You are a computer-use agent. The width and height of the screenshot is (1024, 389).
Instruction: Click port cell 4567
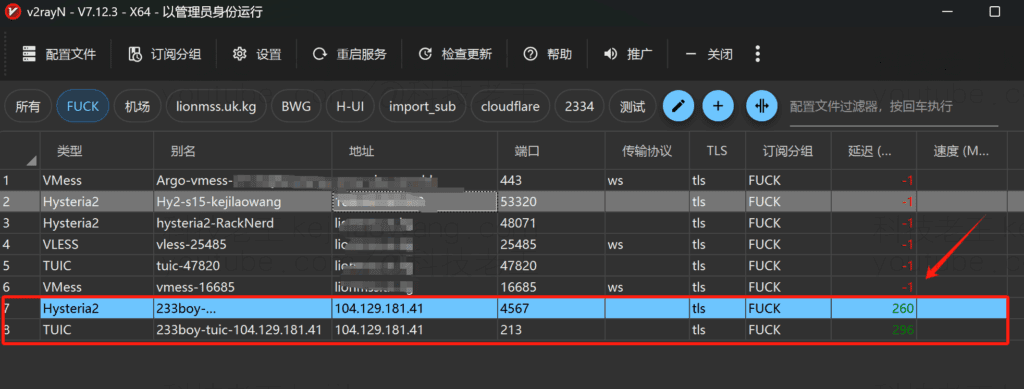551,308
